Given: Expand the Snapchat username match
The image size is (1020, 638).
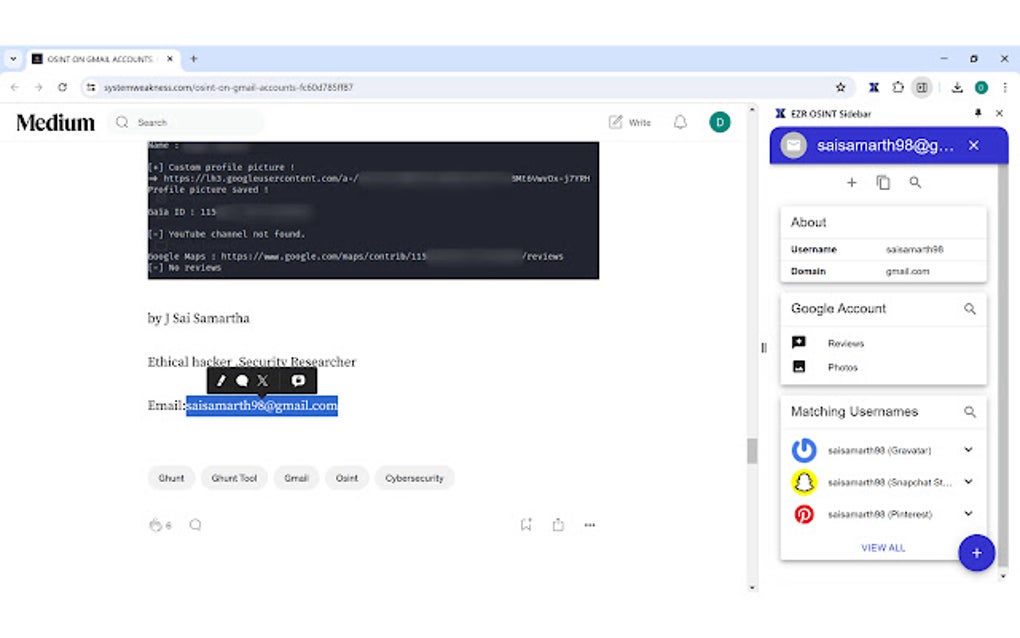Looking at the screenshot, I should [x=968, y=482].
